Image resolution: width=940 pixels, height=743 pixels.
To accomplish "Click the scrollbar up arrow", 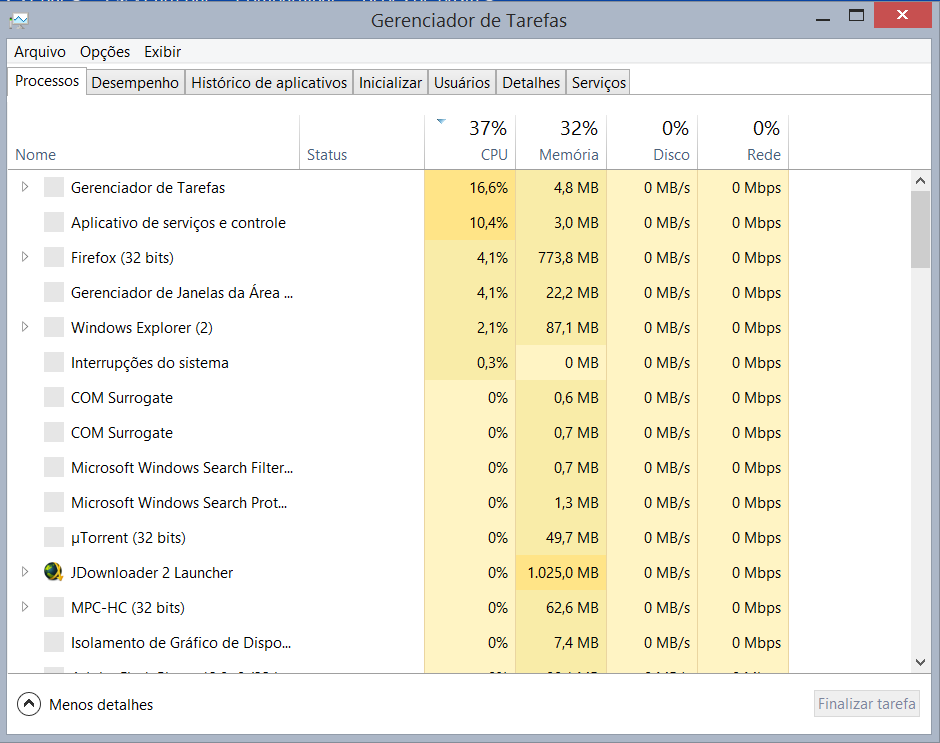I will 920,181.
